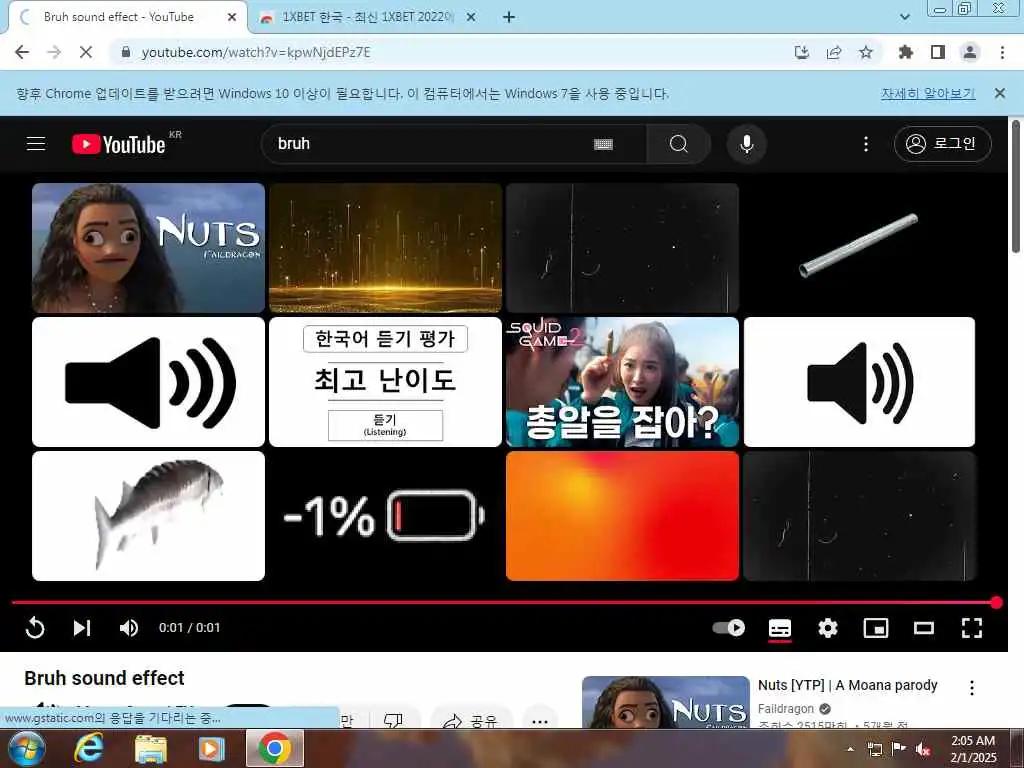
Task: Click the 자세히 알아보기 link
Action: [928, 93]
